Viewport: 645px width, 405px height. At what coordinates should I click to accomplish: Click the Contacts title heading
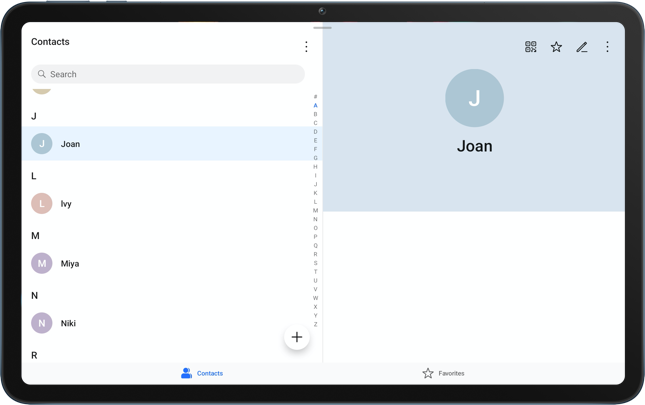tap(50, 42)
